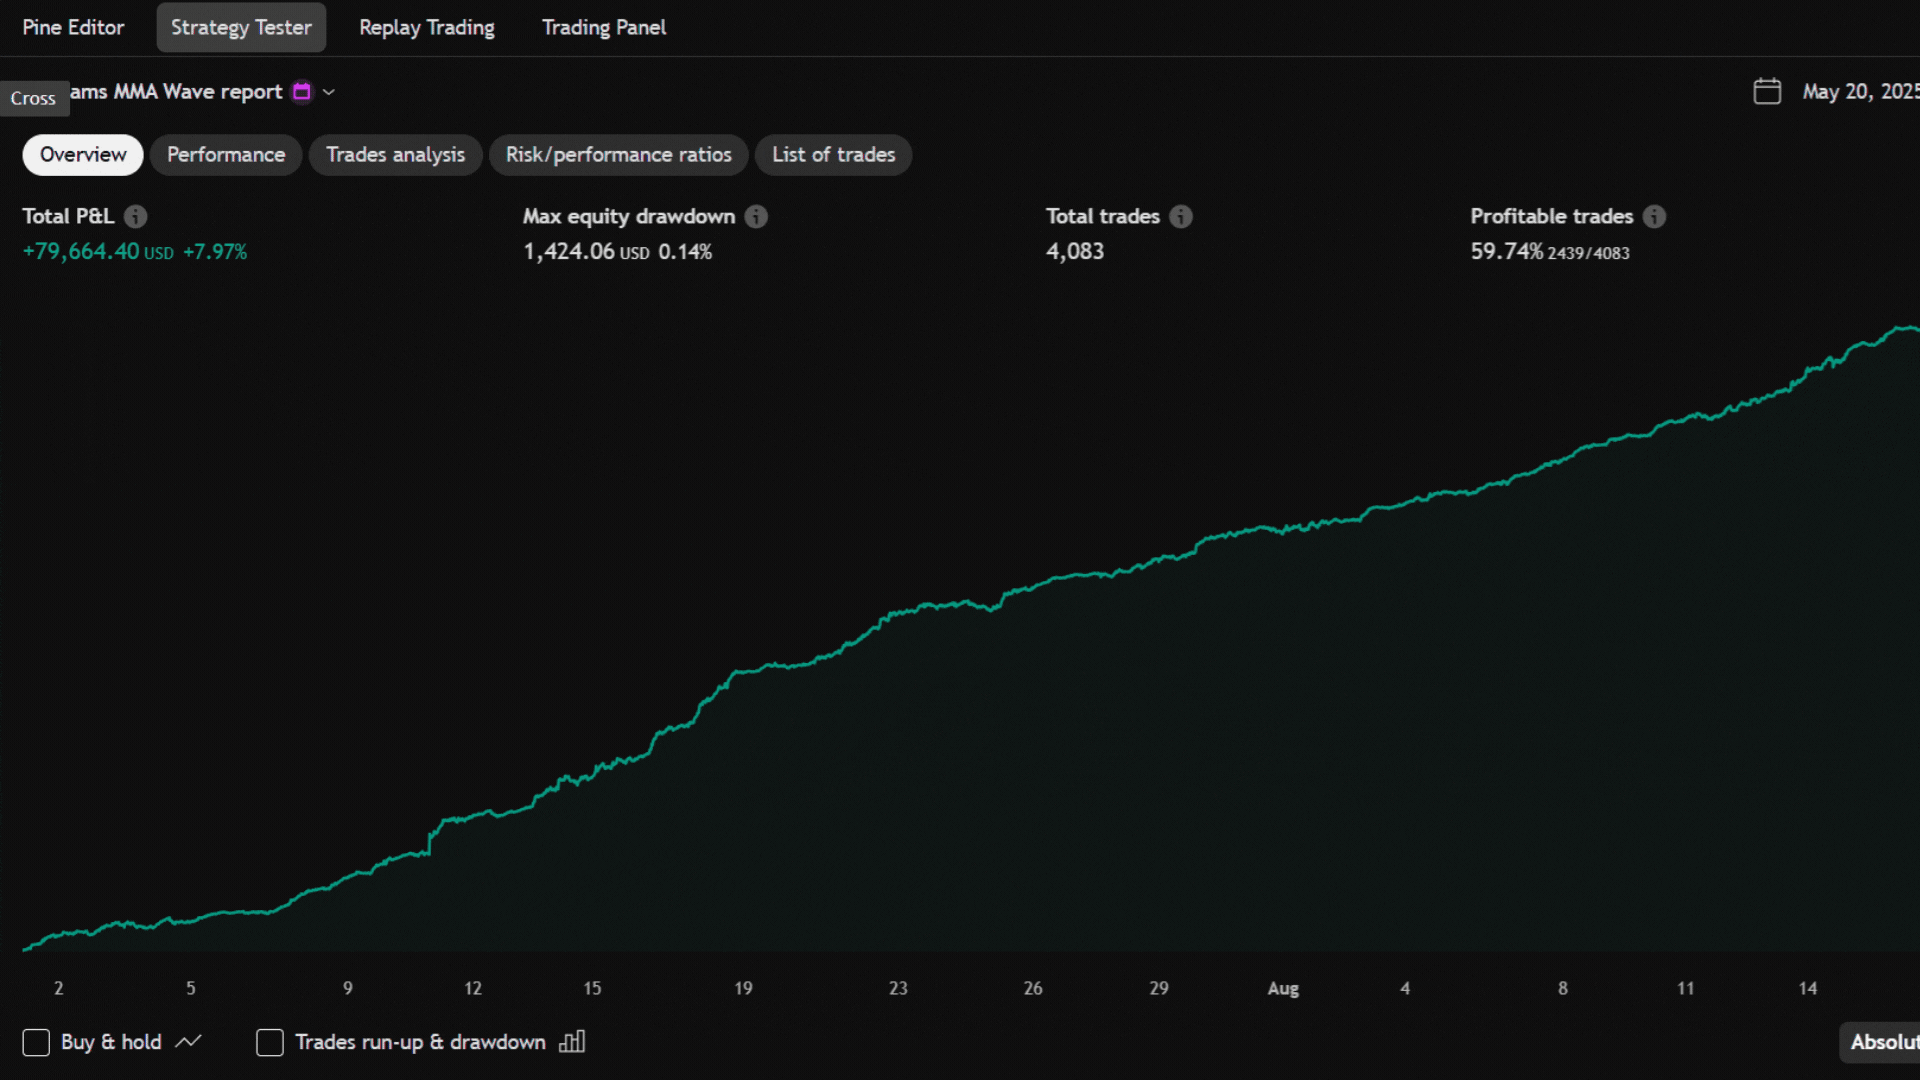
Task: Open the Replay Trading tab
Action: point(427,27)
